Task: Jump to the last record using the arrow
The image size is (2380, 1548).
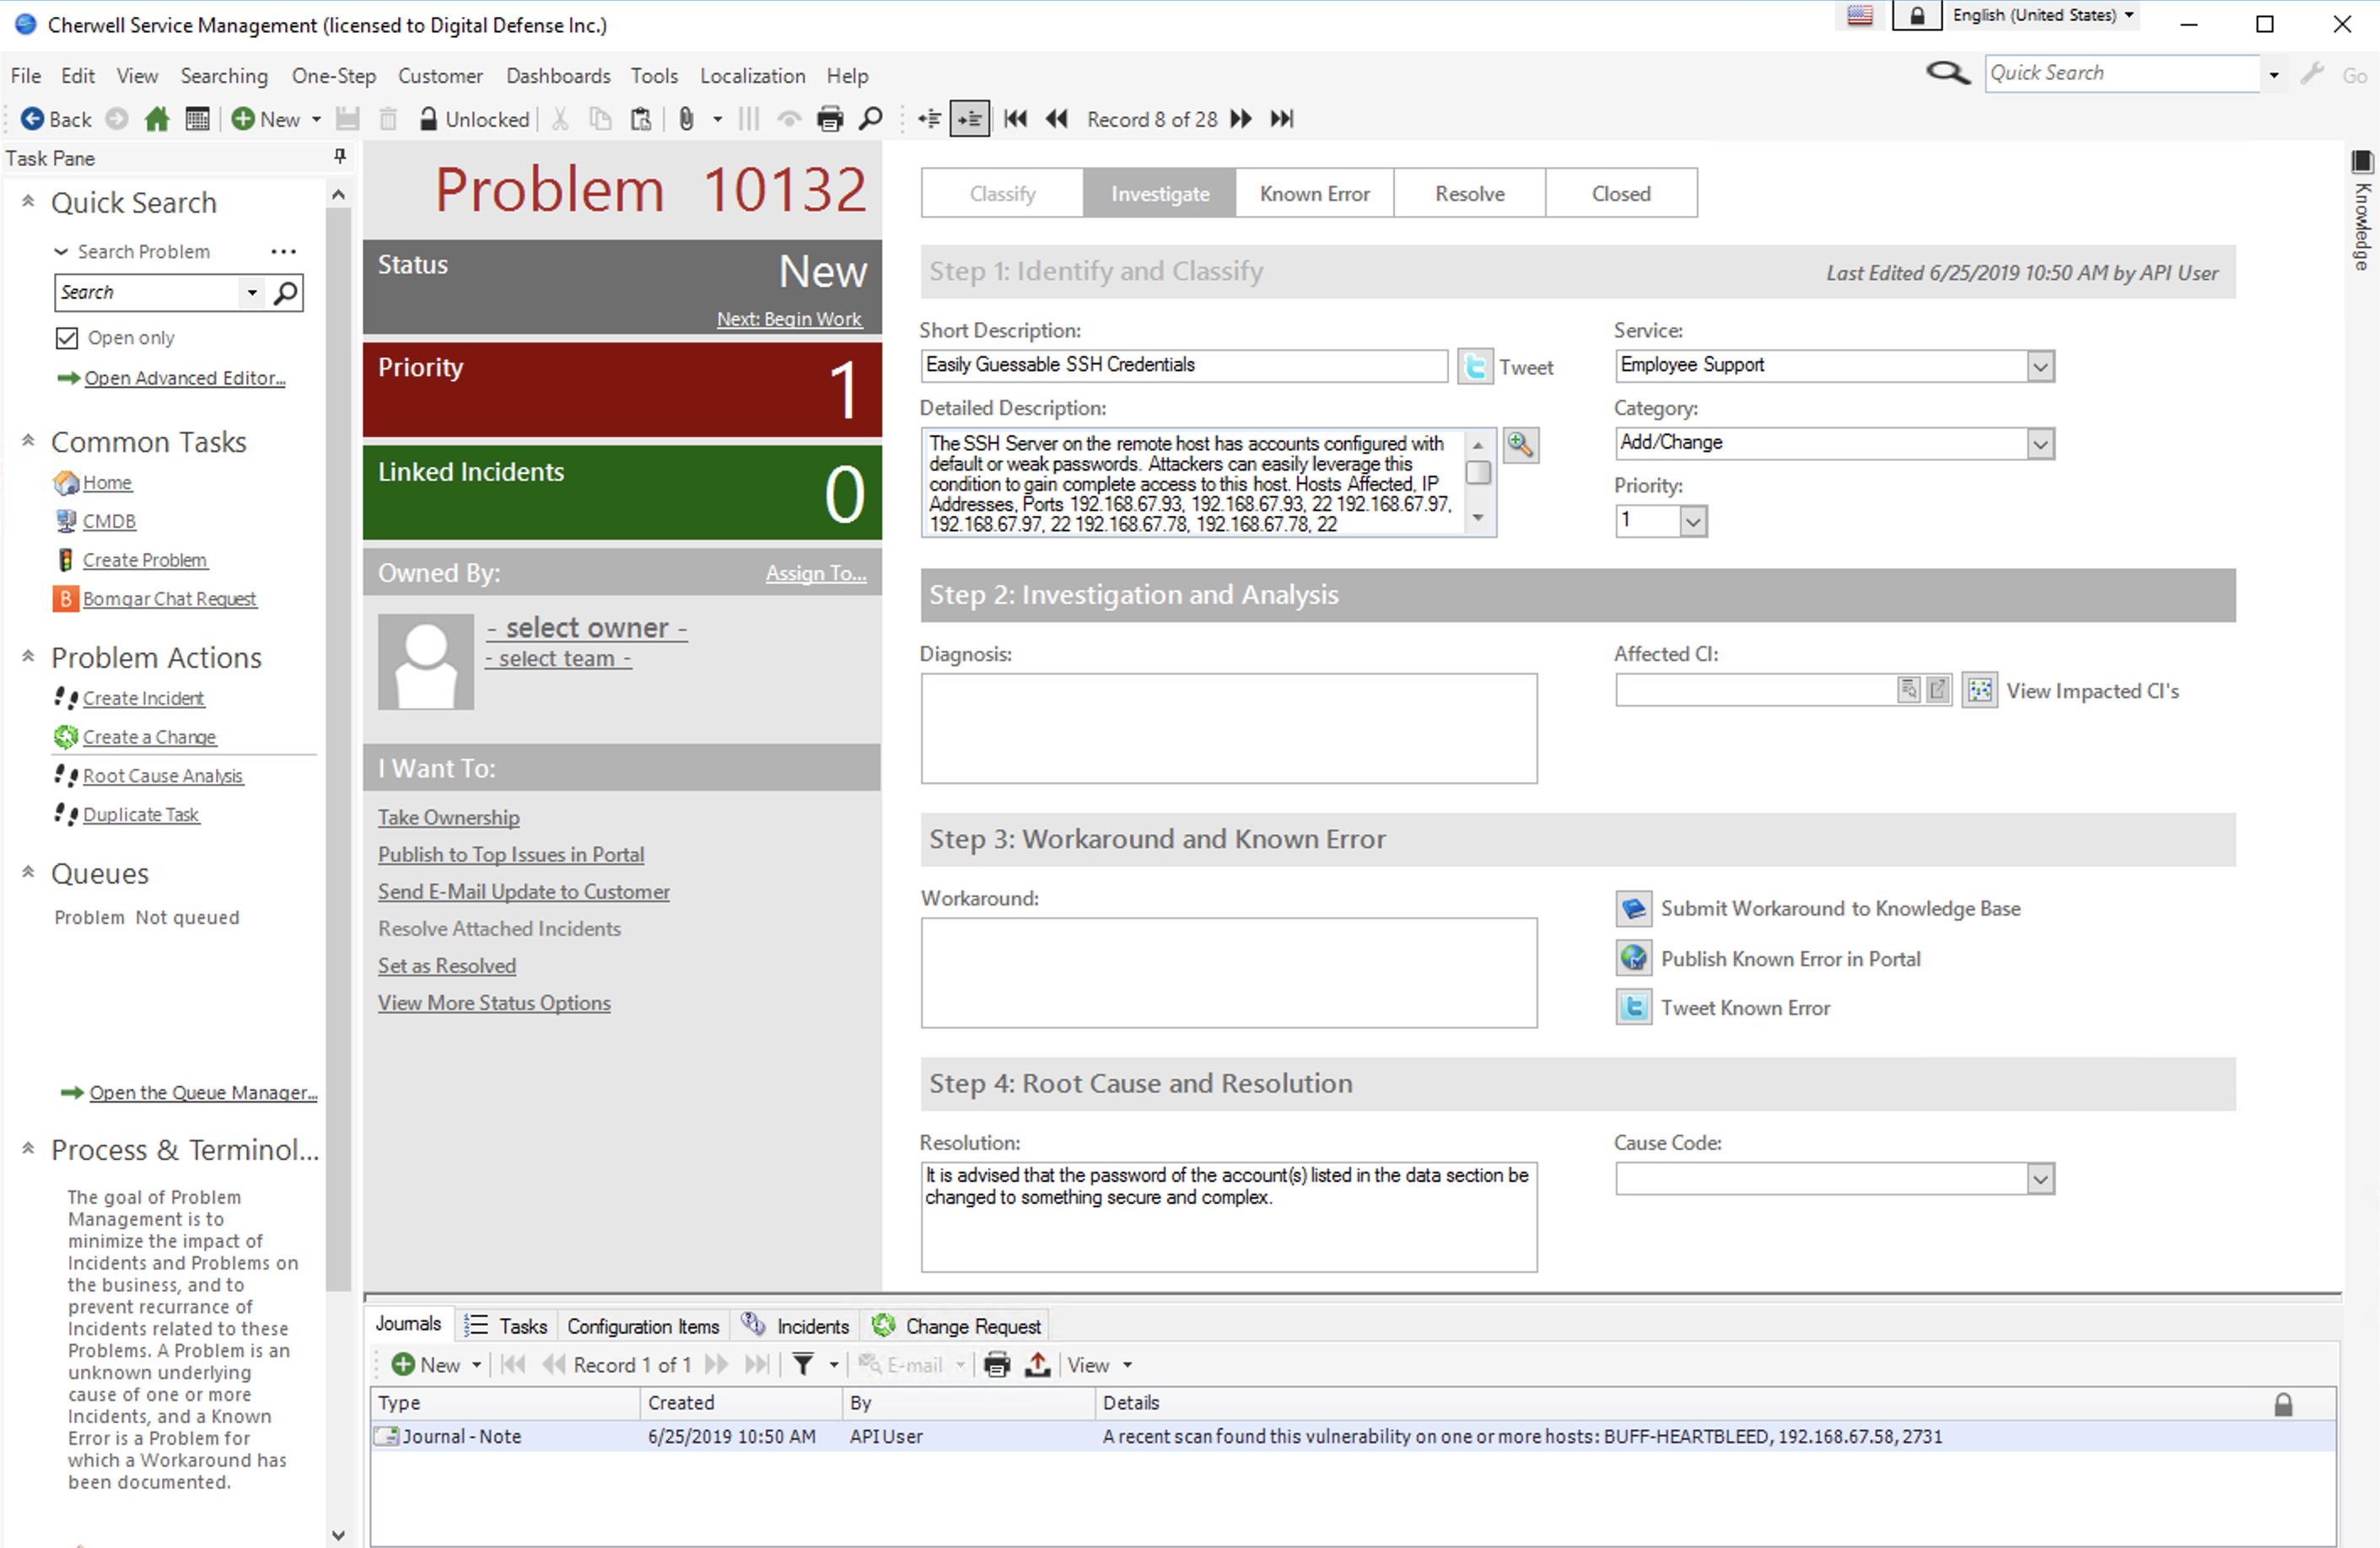Action: coord(1282,119)
